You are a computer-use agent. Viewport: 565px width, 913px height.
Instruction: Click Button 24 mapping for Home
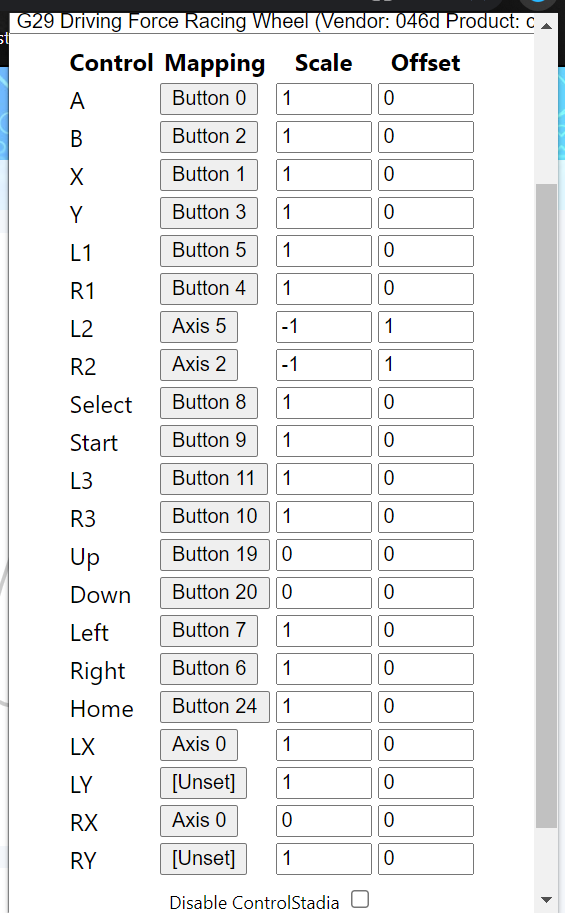tap(214, 707)
